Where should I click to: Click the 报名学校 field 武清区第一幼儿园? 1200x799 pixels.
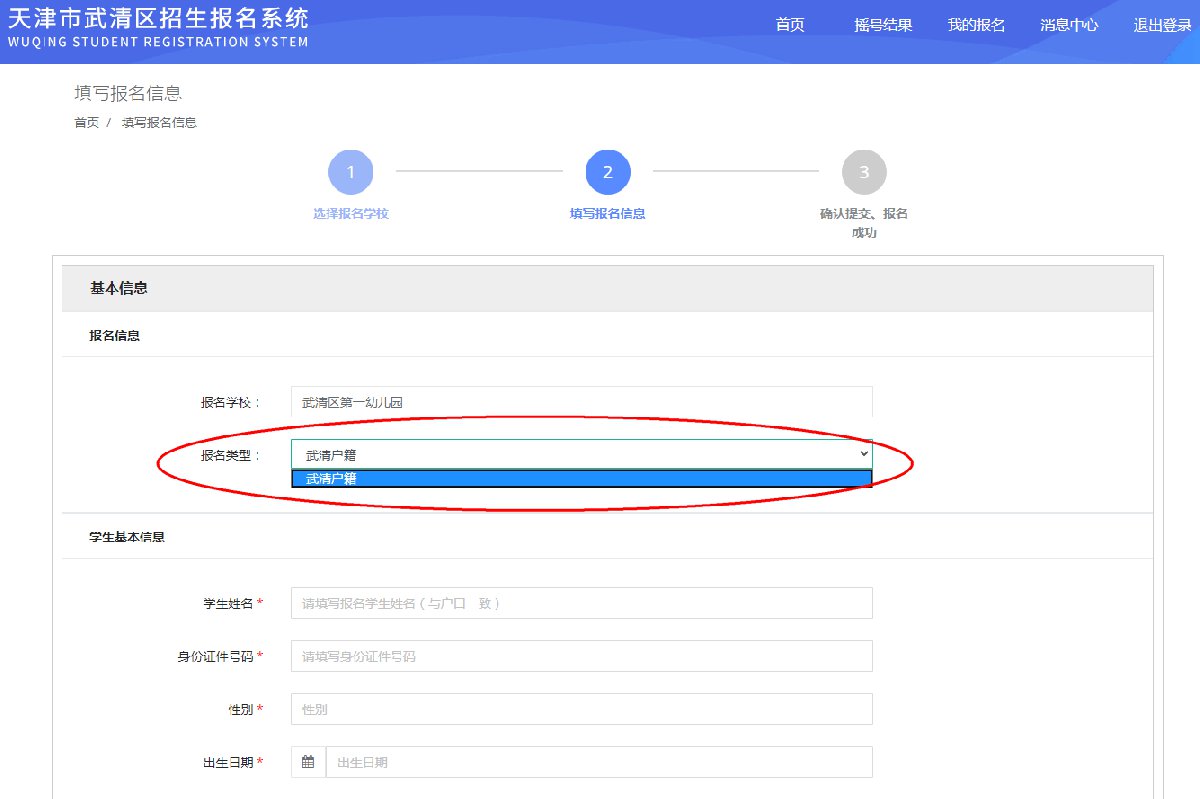(581, 402)
